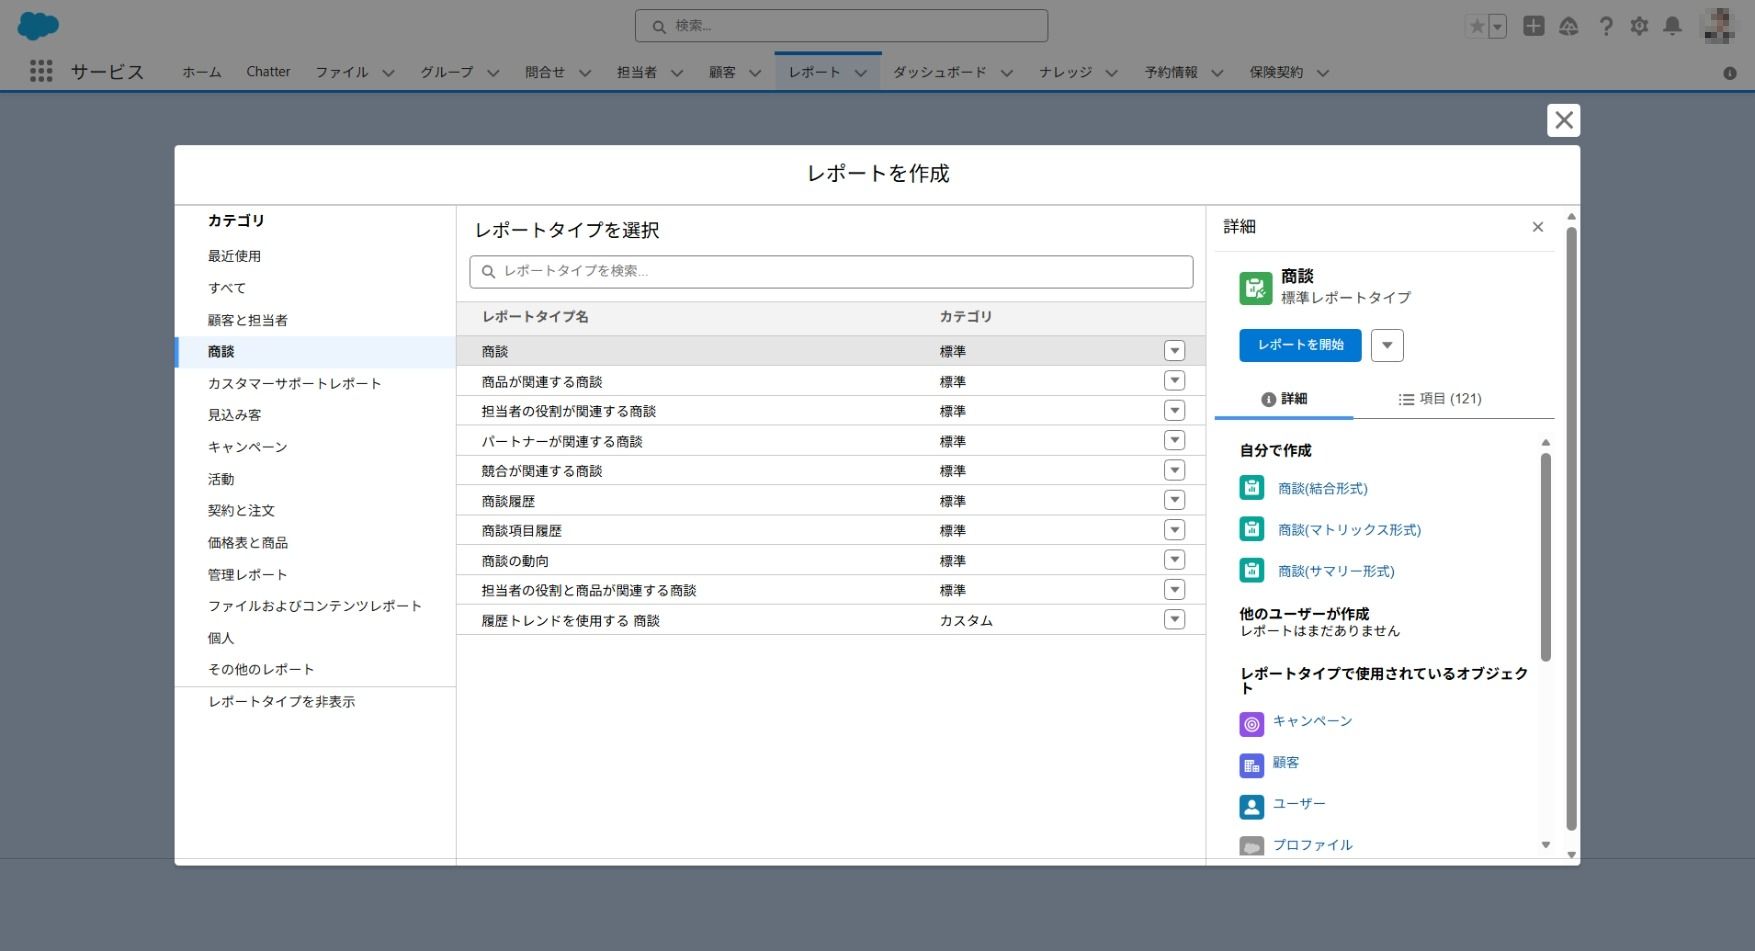This screenshot has height=951, width=1755.
Task: Click the notifications bell icon
Action: 1672,27
